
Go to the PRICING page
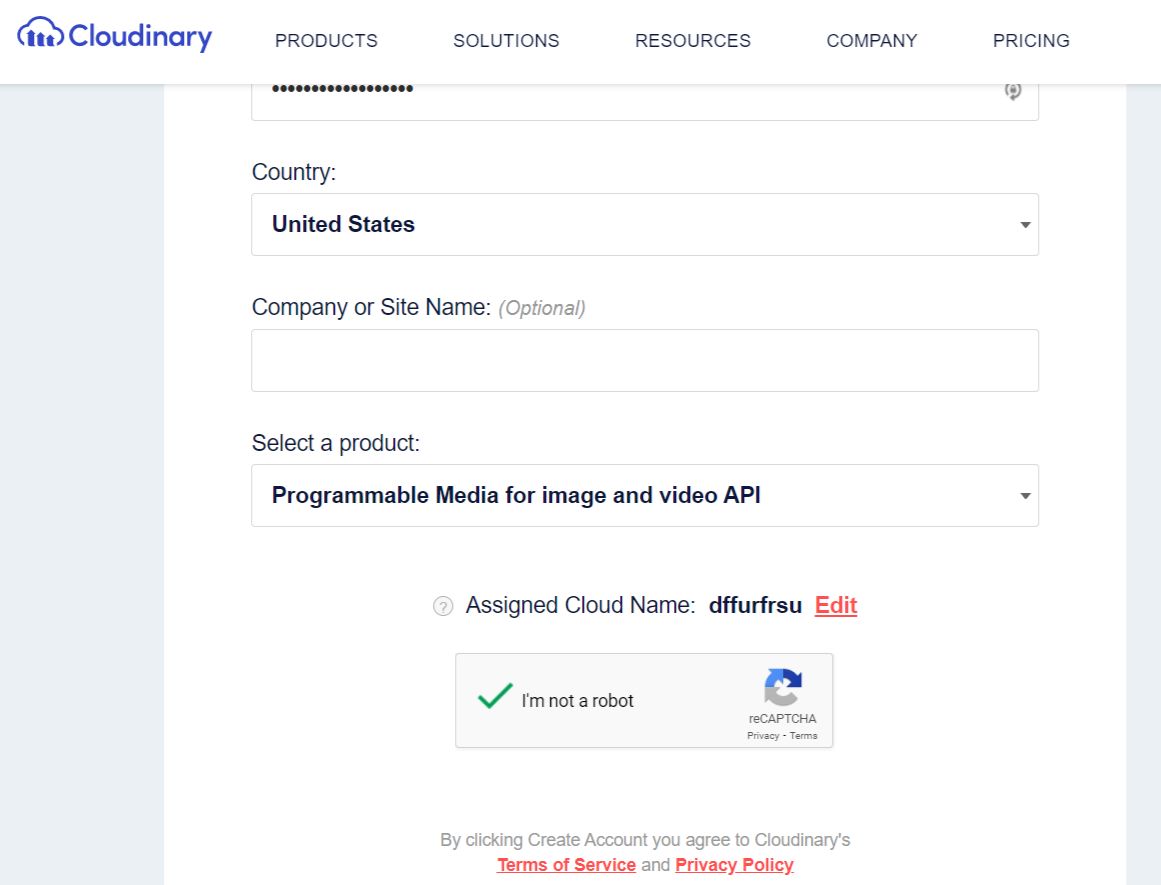pyautogui.click(x=1031, y=41)
